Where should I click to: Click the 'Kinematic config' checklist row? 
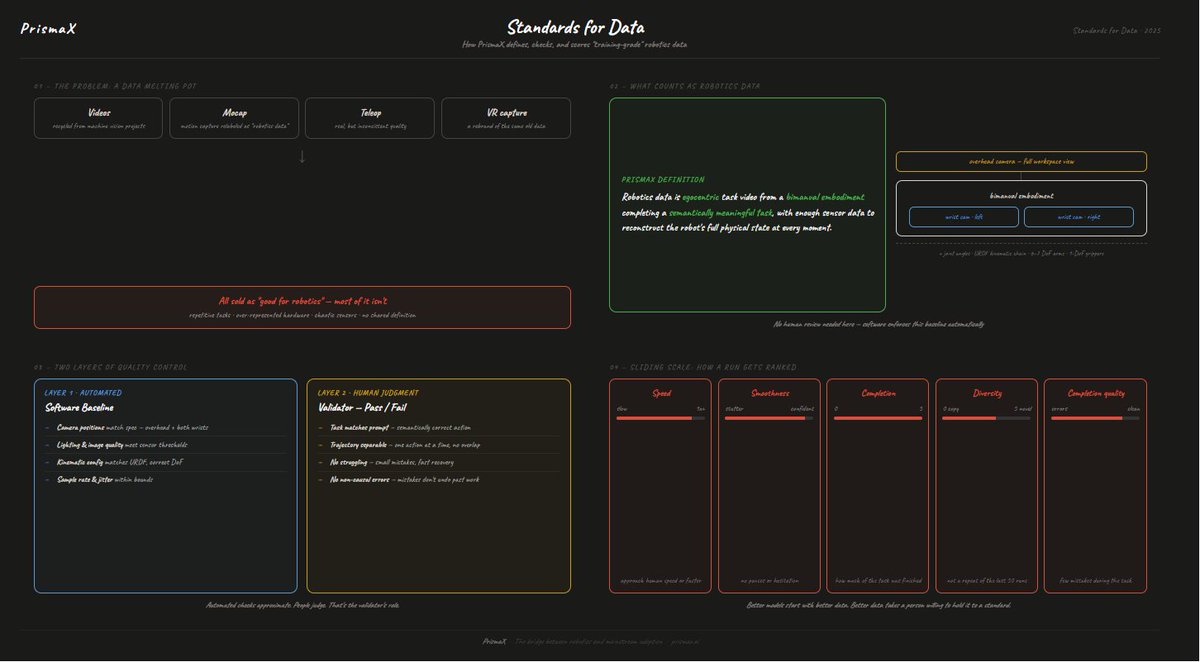pos(165,462)
